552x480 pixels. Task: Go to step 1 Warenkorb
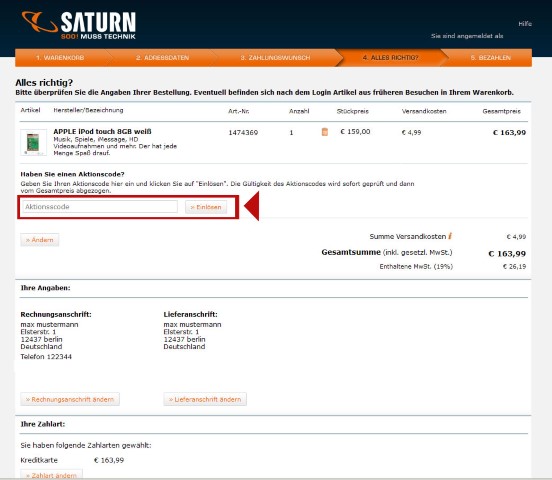coord(60,58)
